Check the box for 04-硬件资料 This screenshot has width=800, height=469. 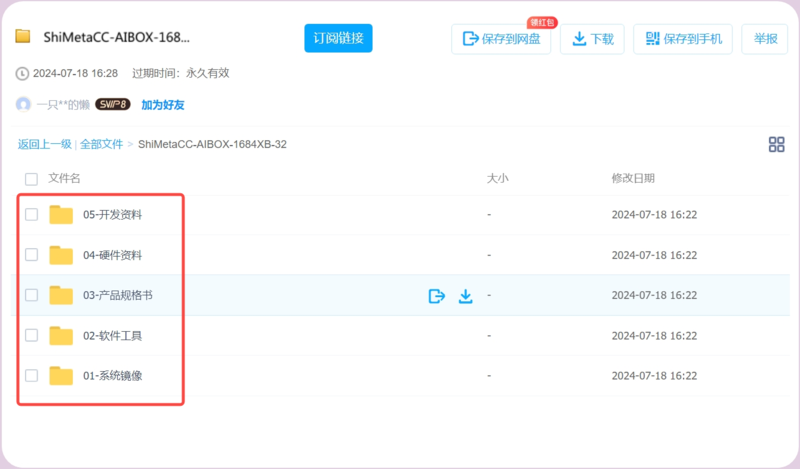(x=31, y=254)
